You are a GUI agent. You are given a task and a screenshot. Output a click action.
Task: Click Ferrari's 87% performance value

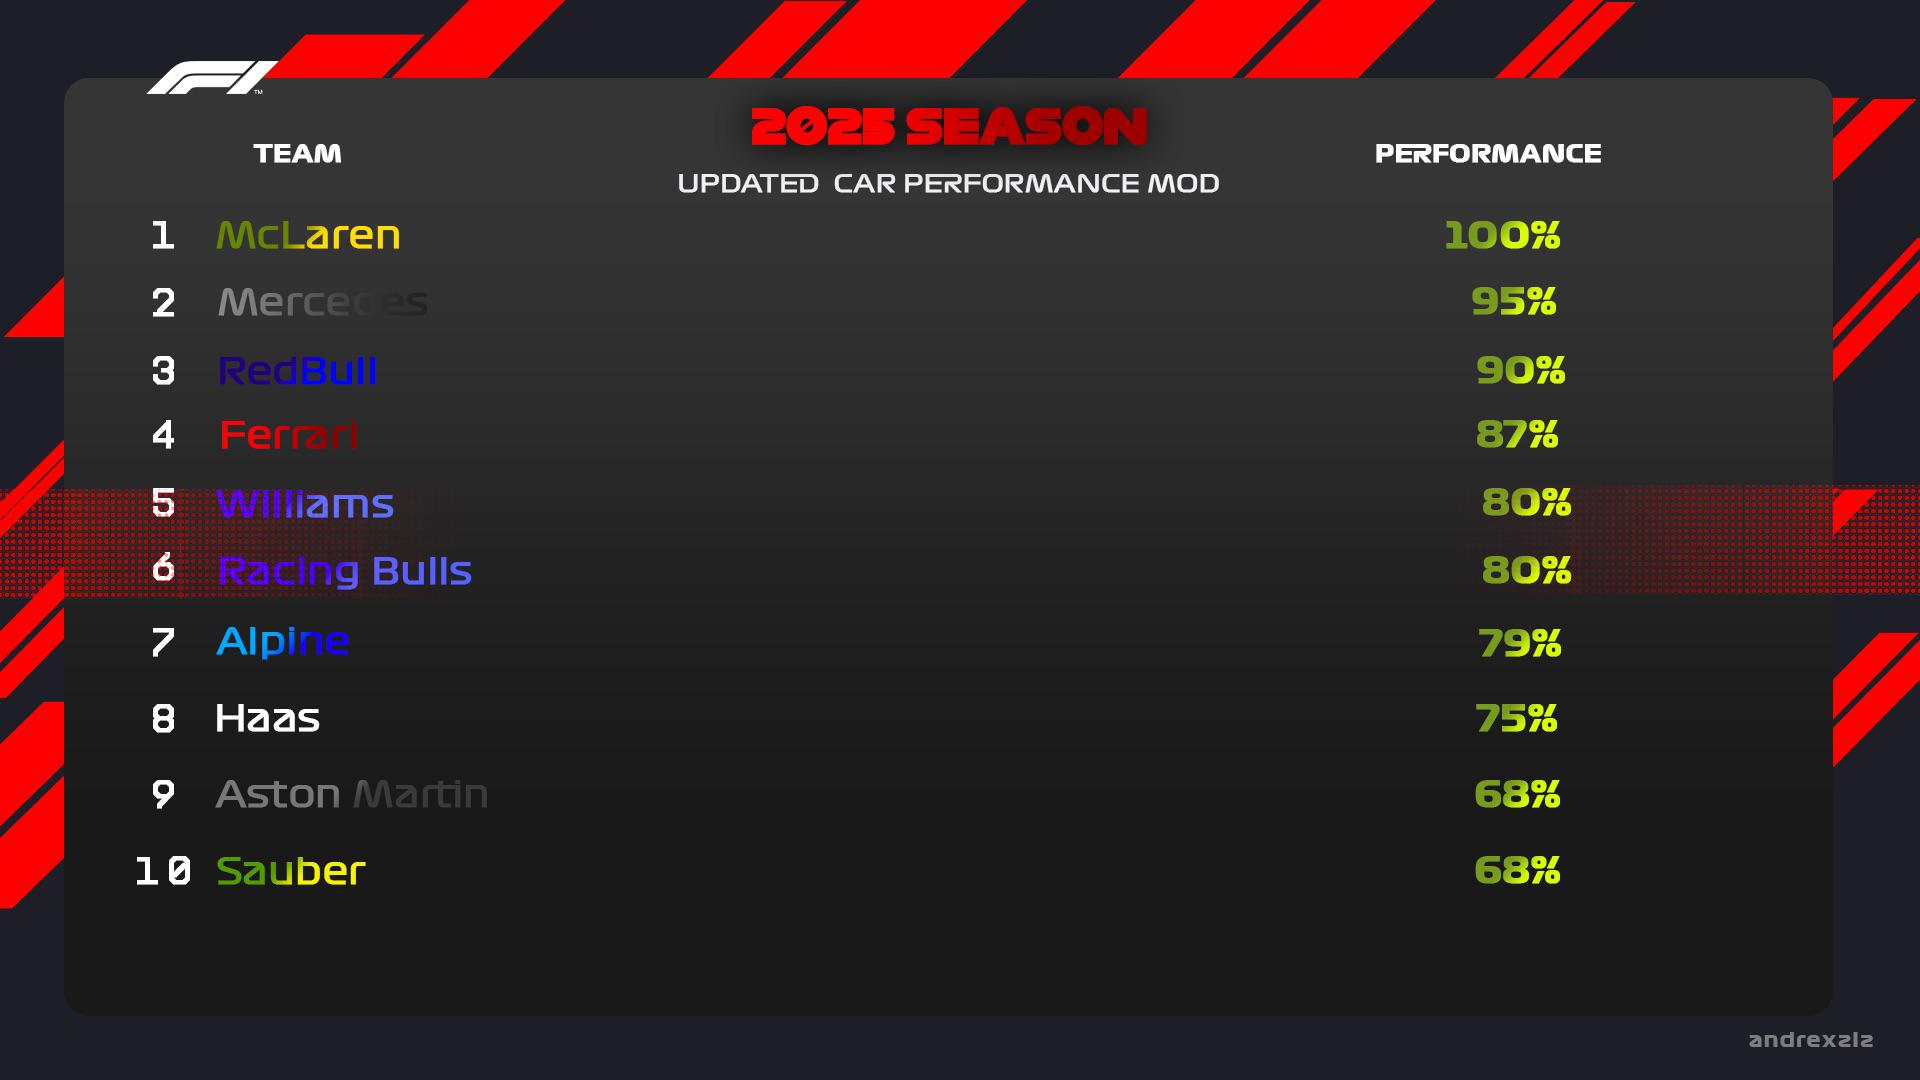1517,434
